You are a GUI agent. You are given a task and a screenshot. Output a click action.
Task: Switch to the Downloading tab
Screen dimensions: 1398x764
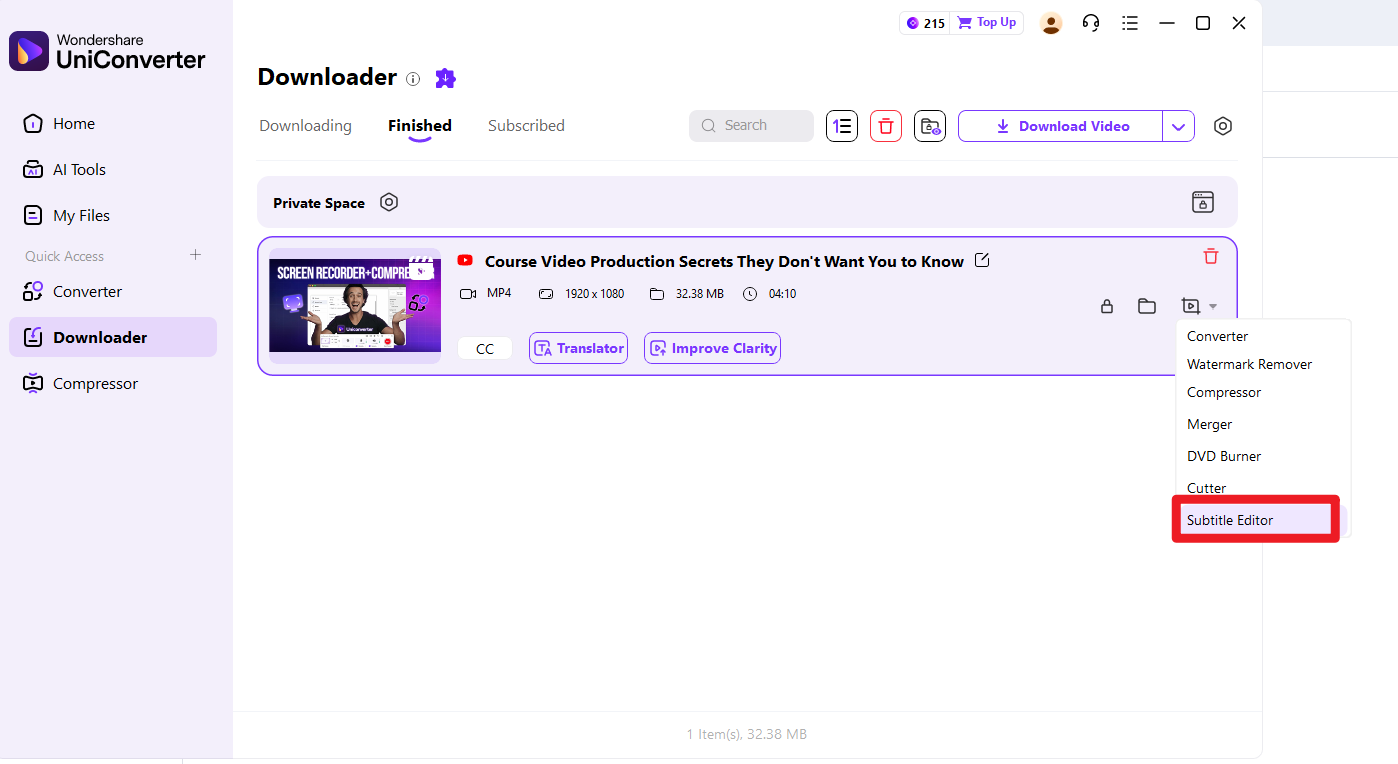[x=306, y=126]
